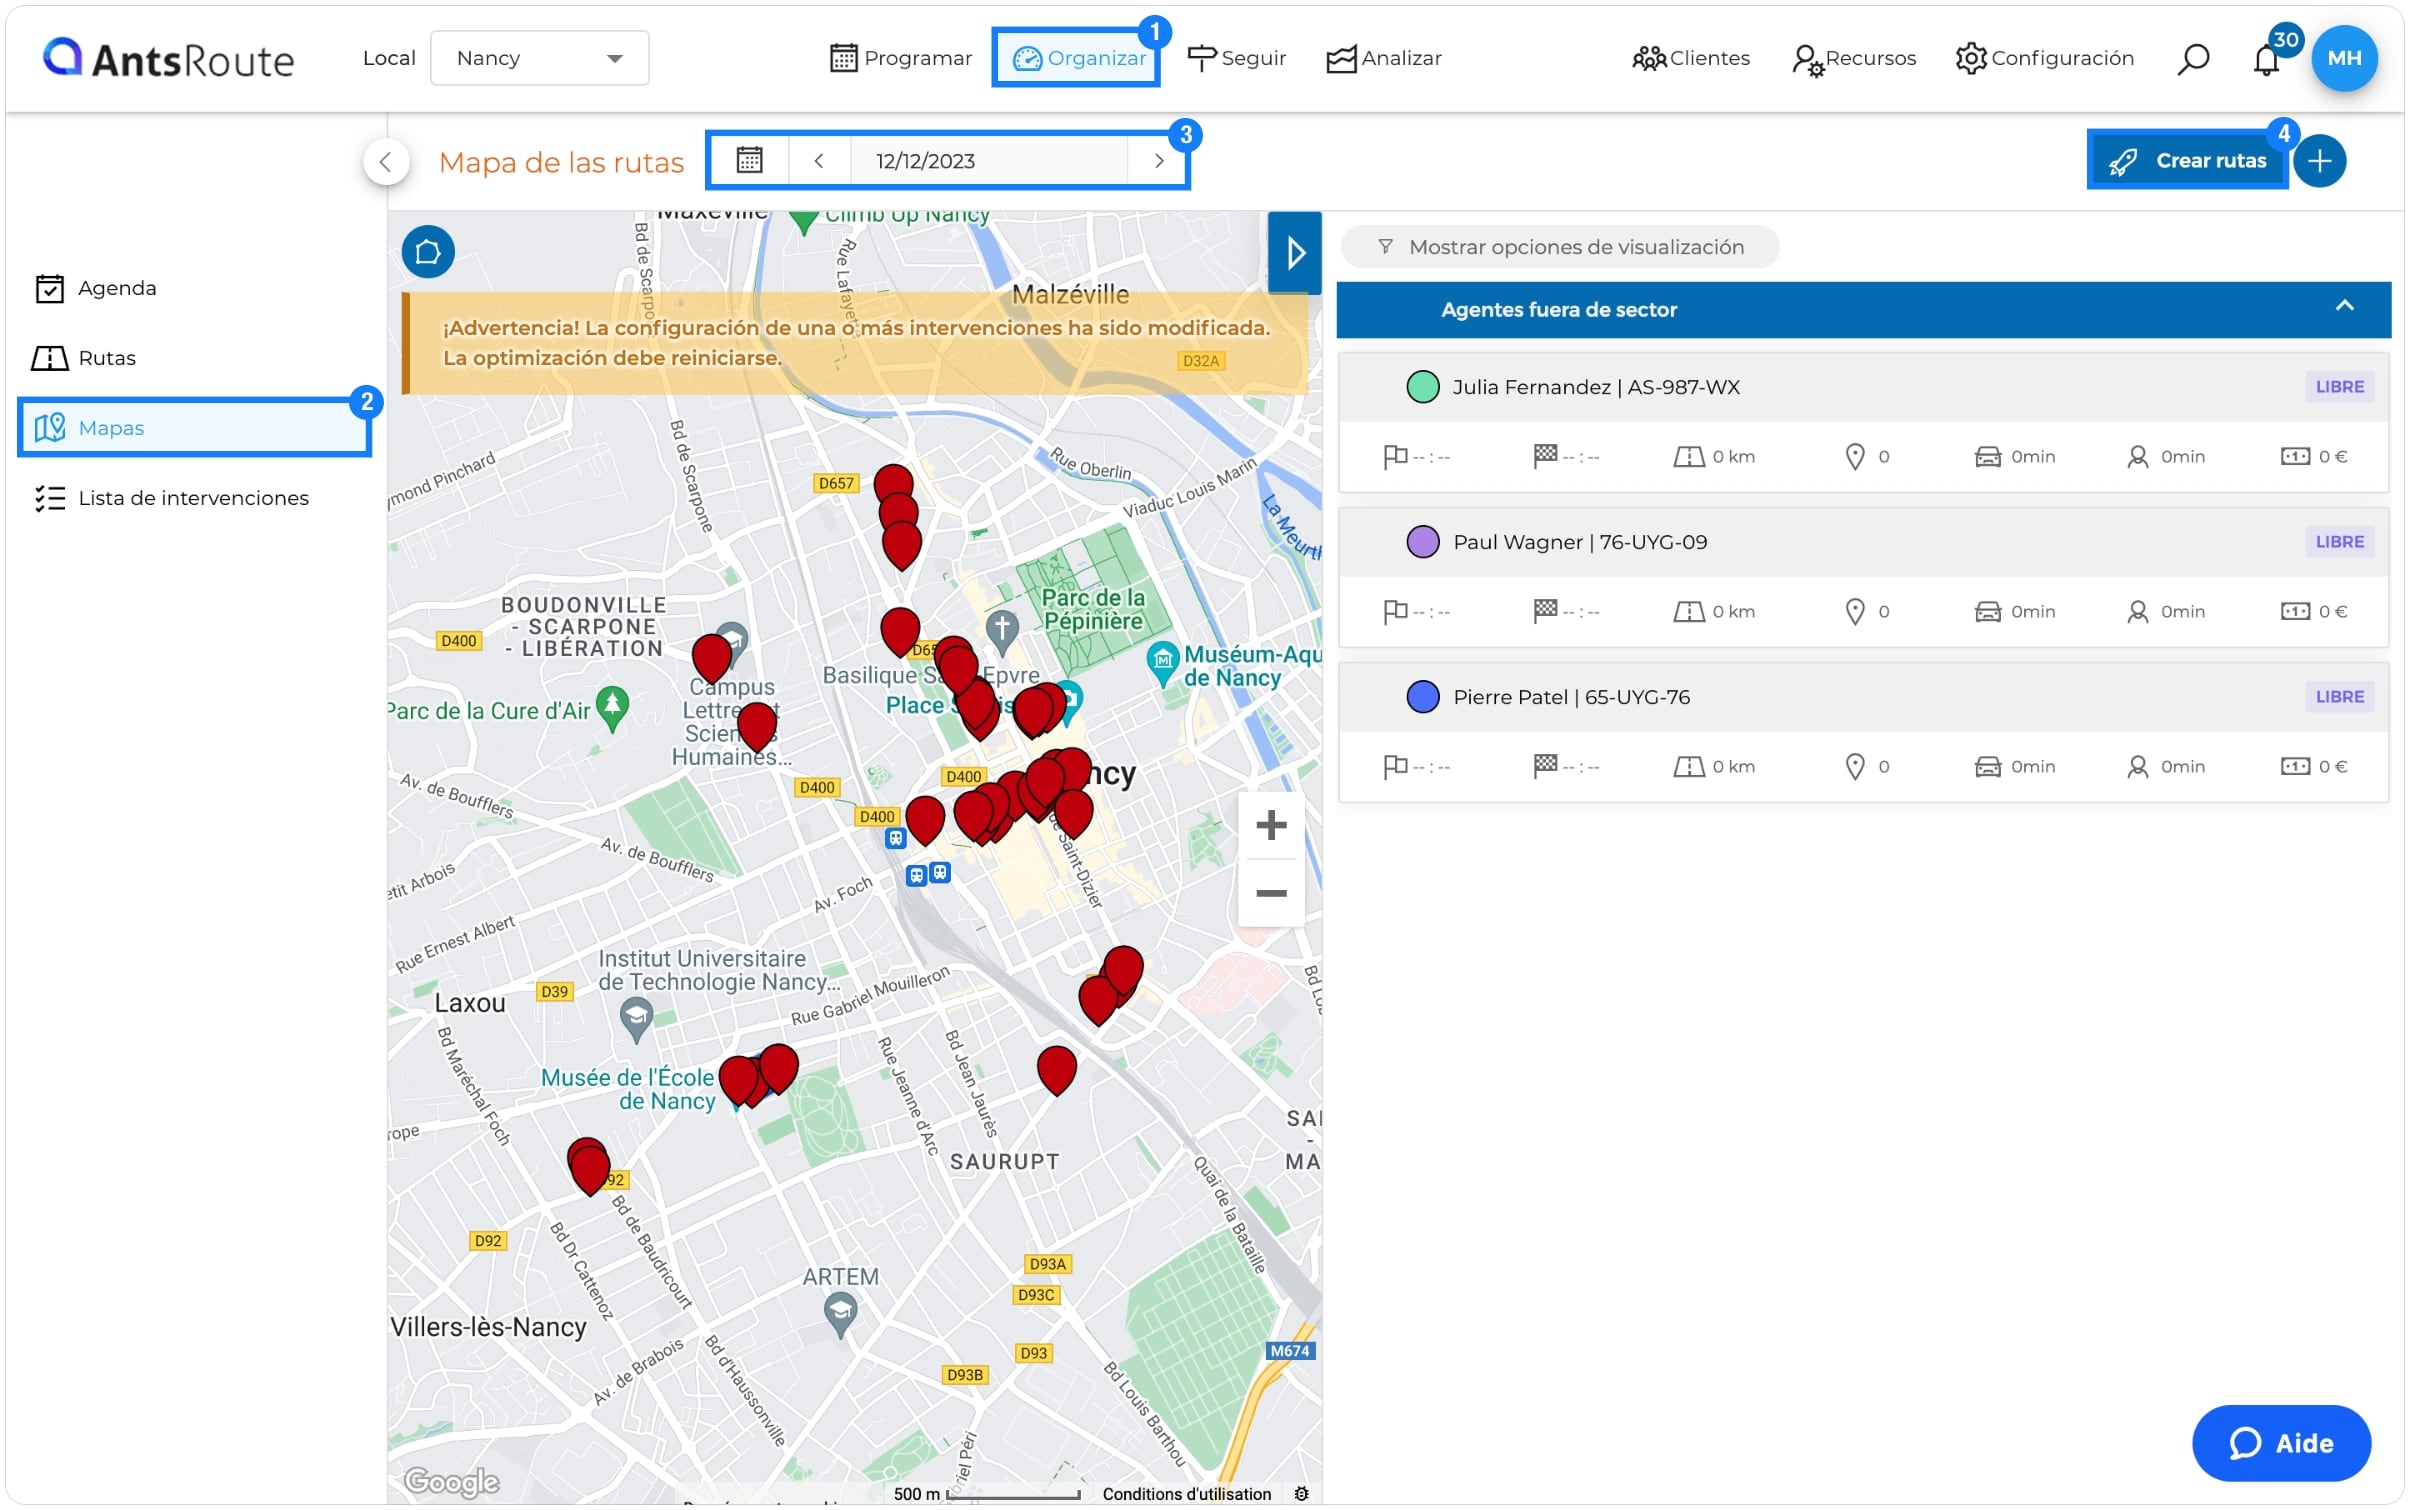Click the round plus button beside Crear rutas
This screenshot has width=2410, height=1510.
[2319, 161]
